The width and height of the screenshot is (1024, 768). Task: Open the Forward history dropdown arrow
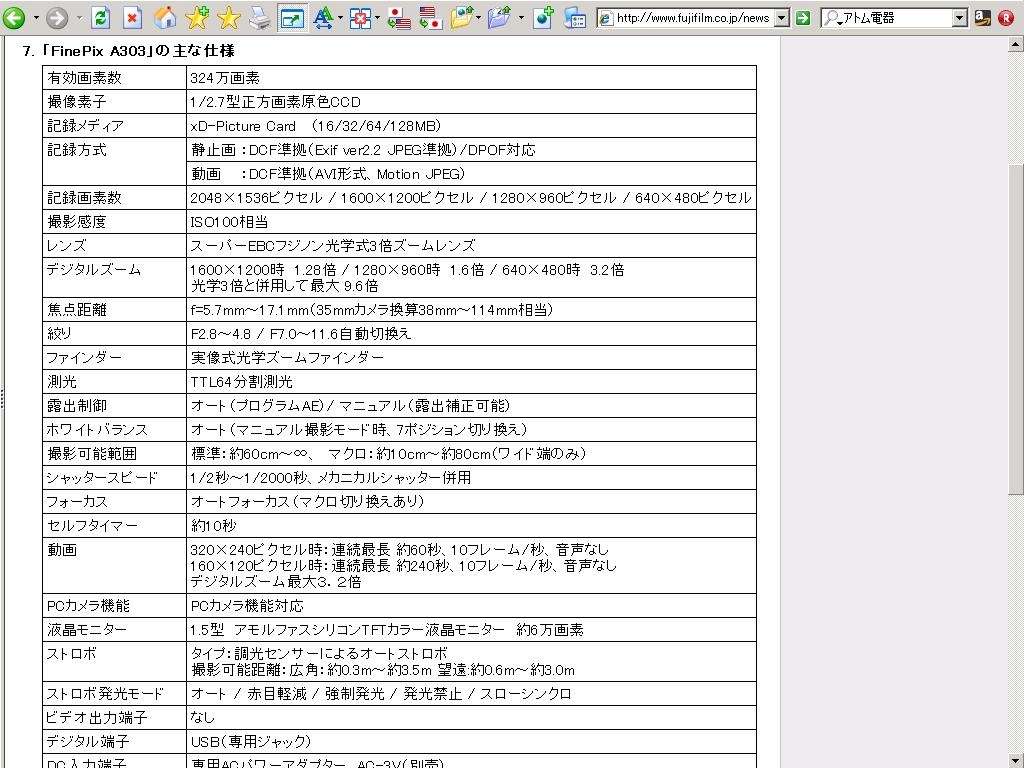tap(79, 18)
